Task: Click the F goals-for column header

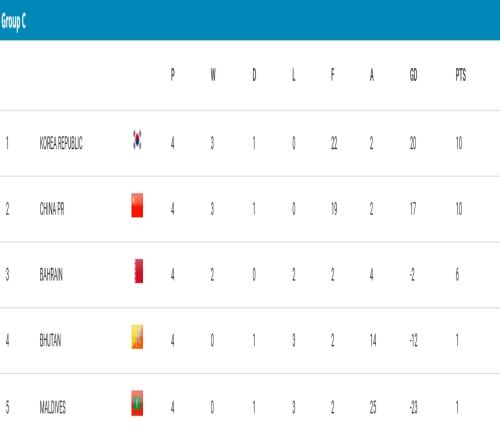Action: pos(332,75)
